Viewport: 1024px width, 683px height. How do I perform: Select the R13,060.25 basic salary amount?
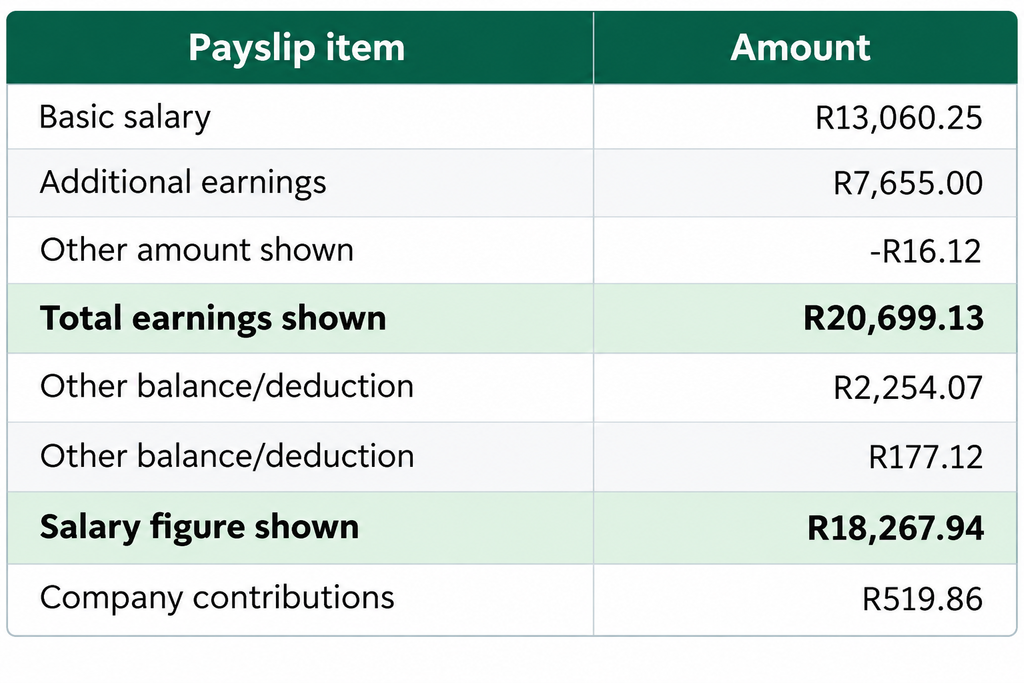pyautogui.click(x=899, y=118)
